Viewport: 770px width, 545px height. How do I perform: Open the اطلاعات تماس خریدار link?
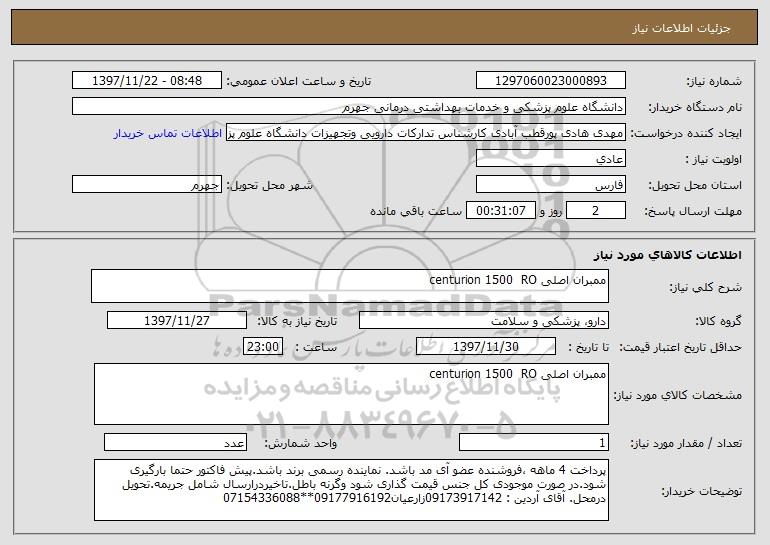[167, 134]
